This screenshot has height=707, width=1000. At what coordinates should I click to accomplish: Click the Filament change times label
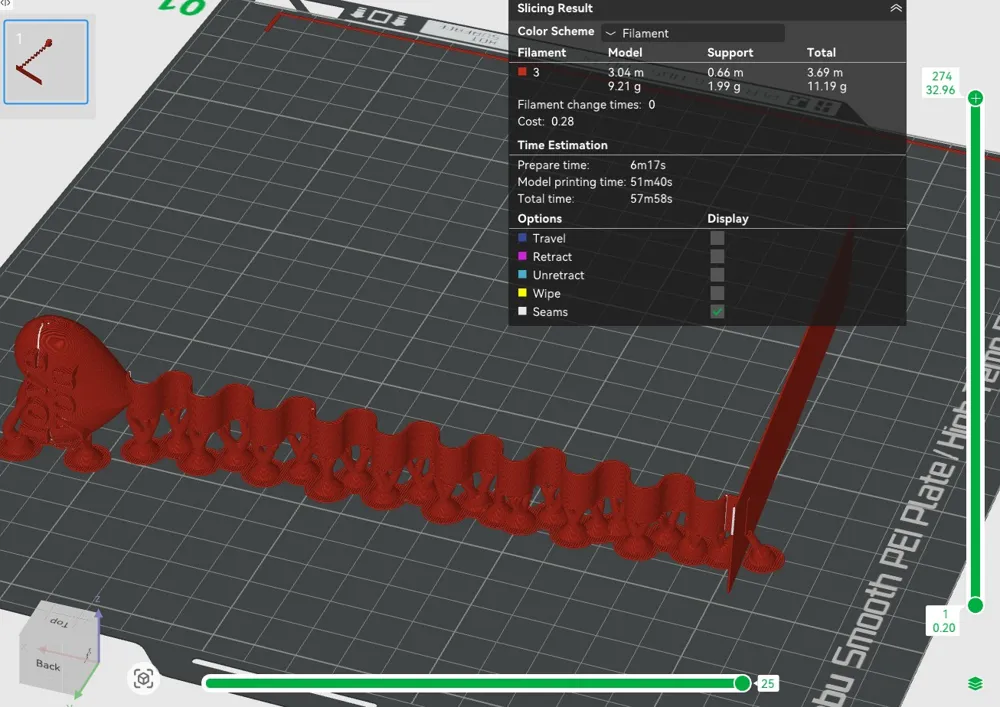coord(579,105)
